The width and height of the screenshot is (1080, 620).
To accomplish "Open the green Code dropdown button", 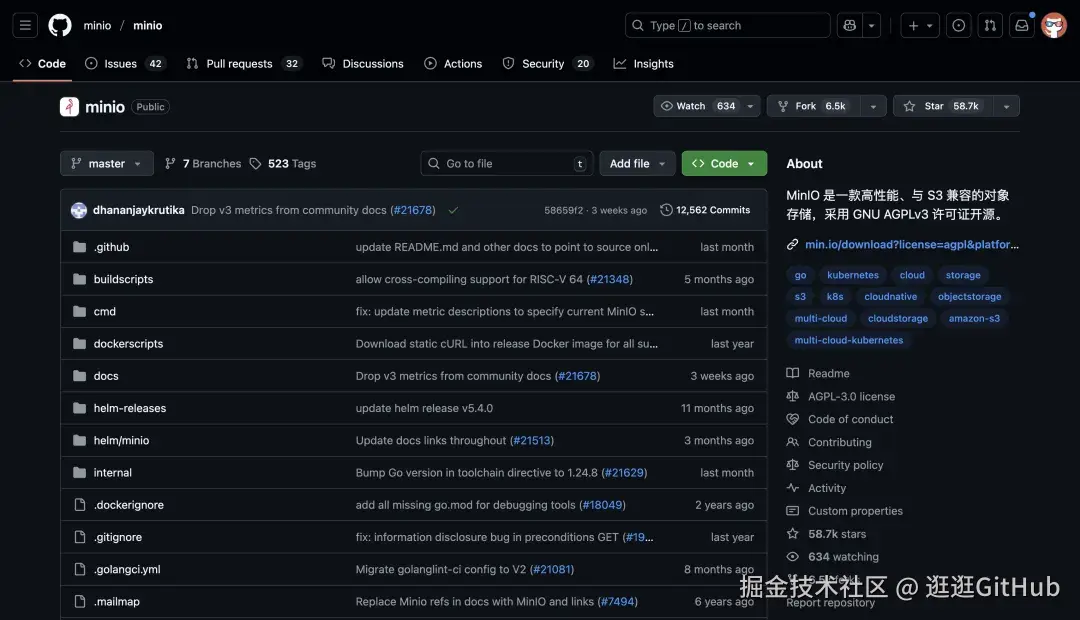I will pos(724,164).
